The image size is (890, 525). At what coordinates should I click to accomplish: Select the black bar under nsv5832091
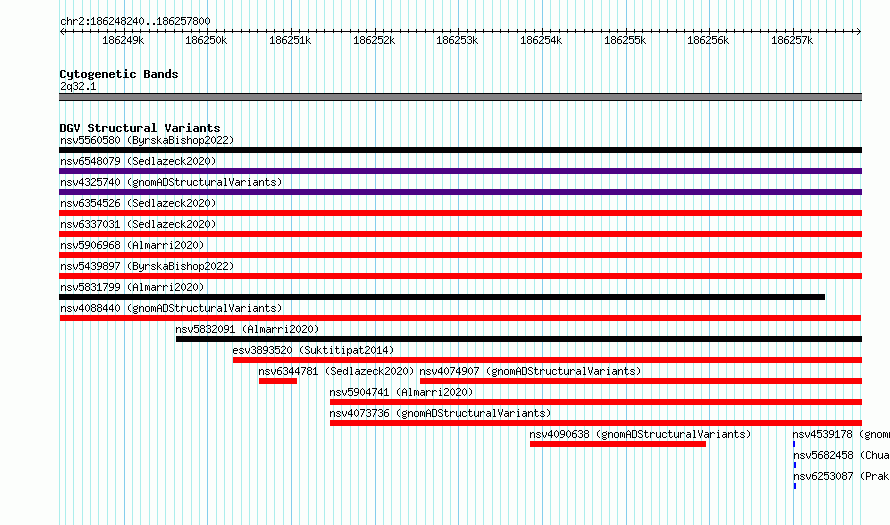(x=519, y=339)
